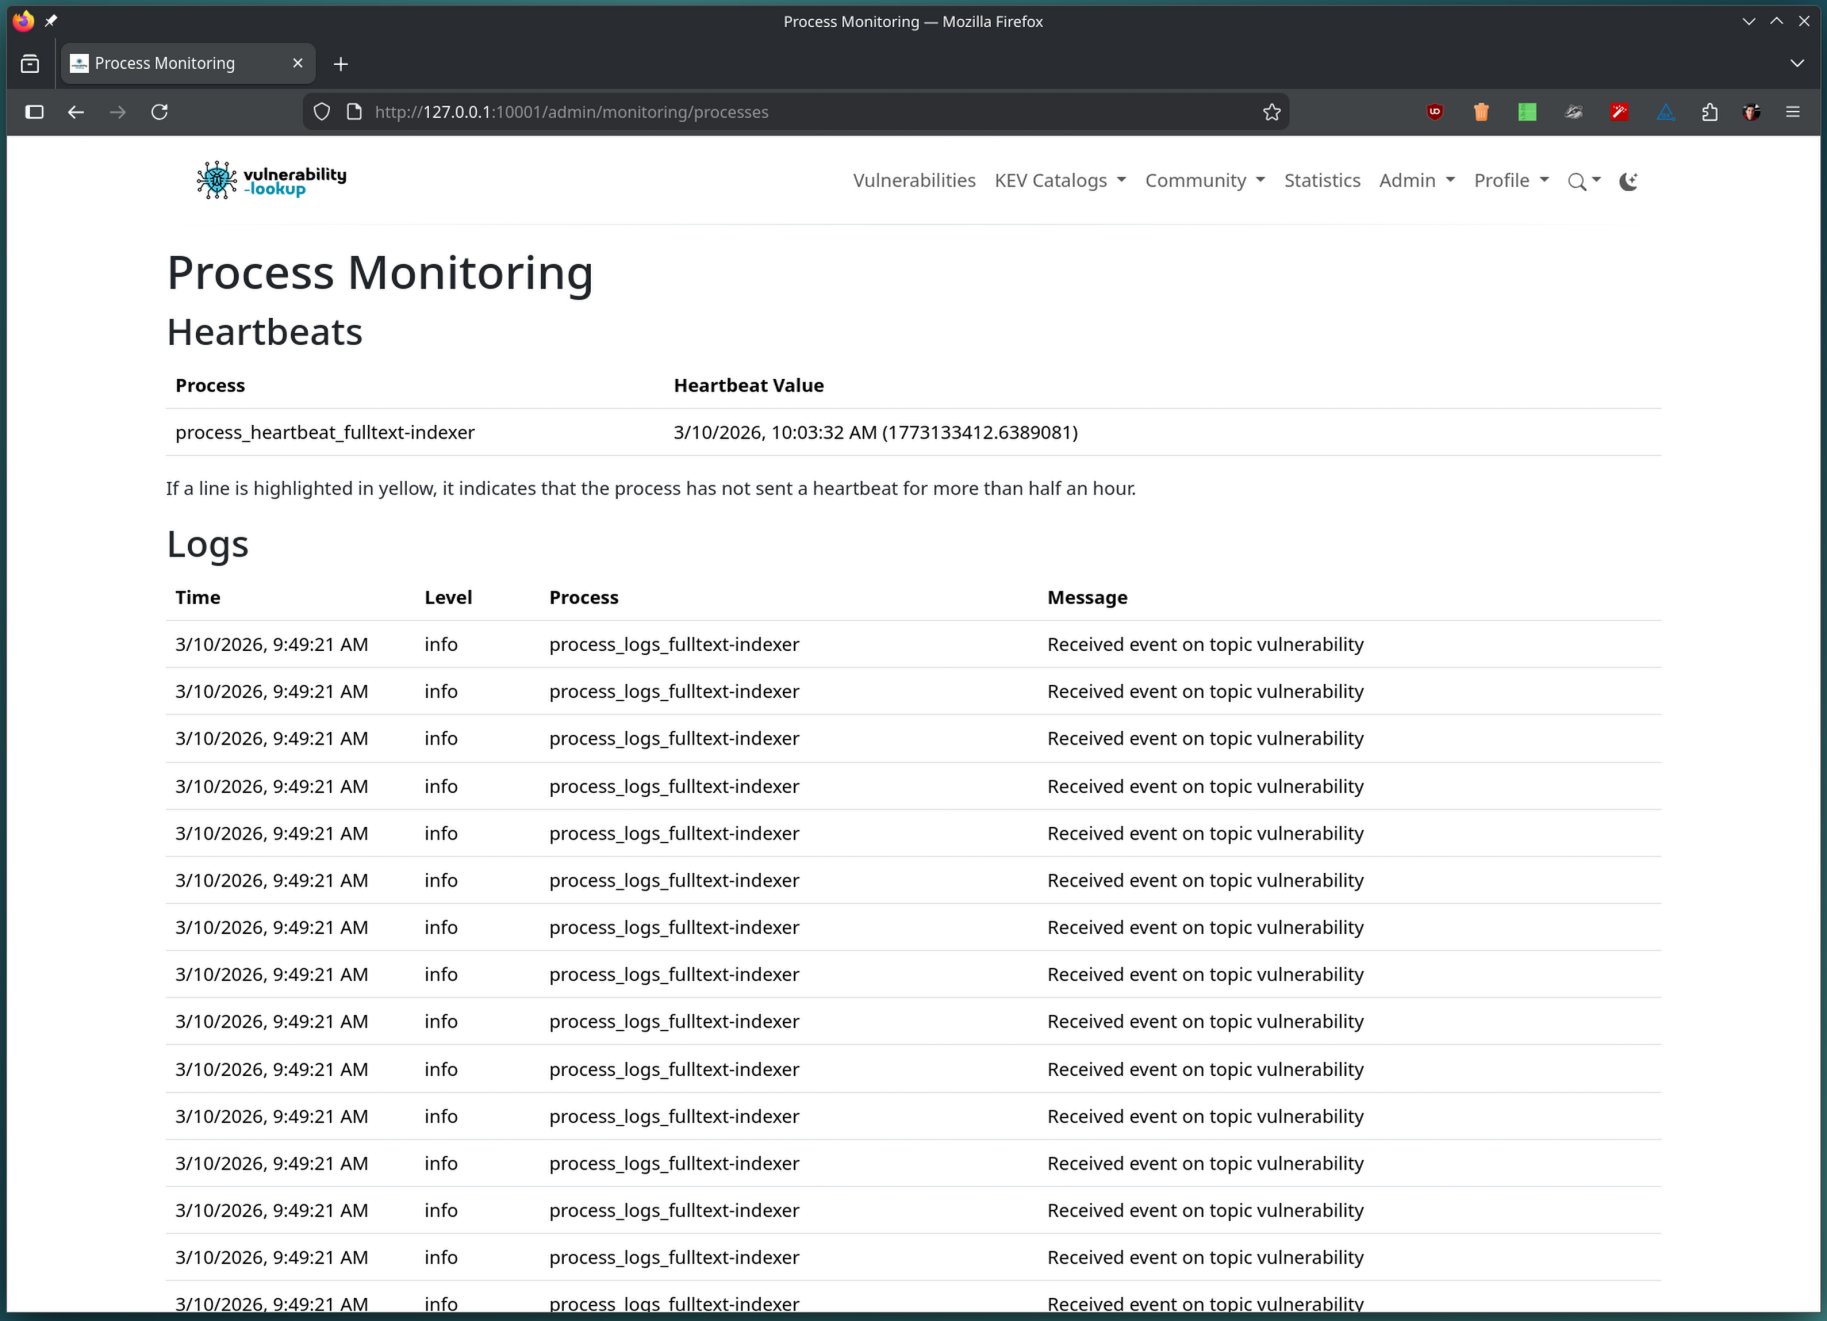Open the Firefox hamburger application menu

pyautogui.click(x=1792, y=112)
